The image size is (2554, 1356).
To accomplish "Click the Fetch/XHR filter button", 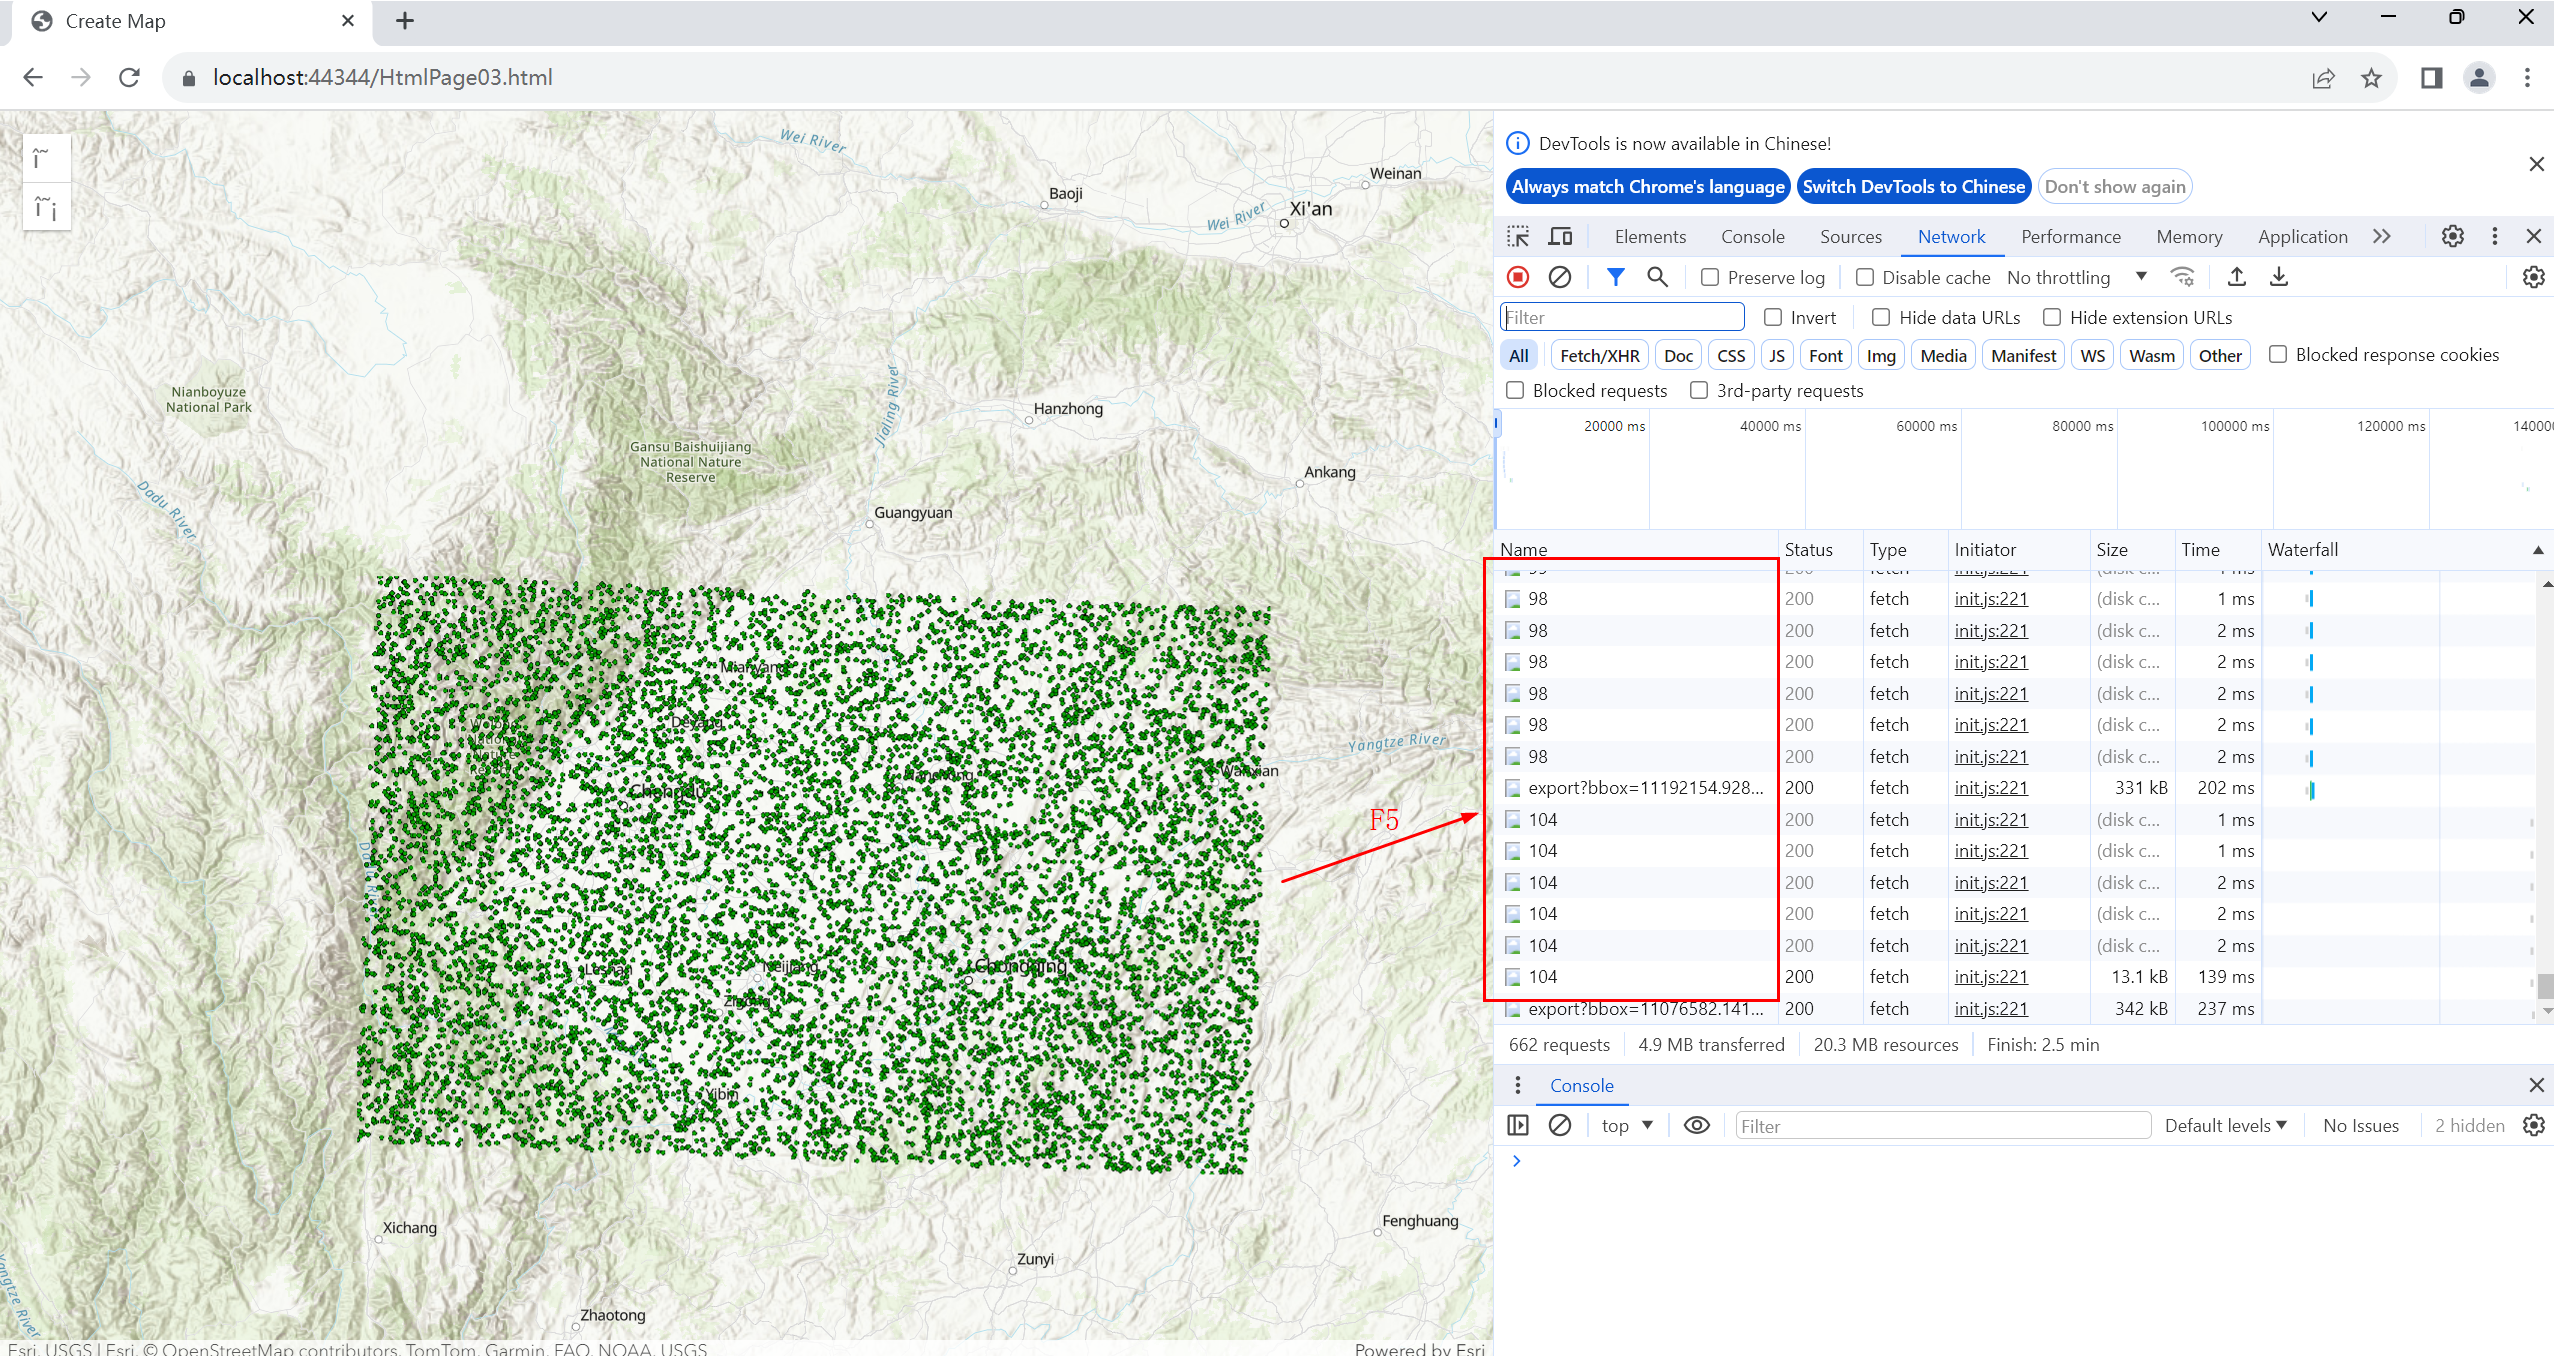I will click(1593, 355).
